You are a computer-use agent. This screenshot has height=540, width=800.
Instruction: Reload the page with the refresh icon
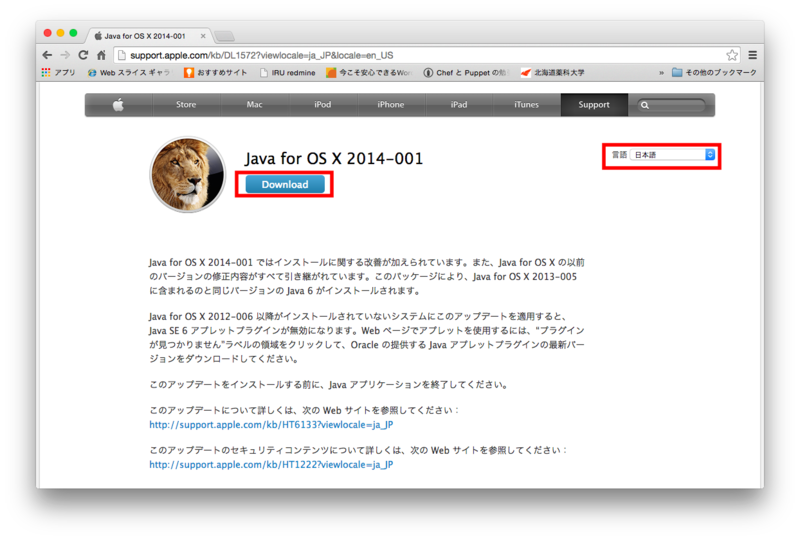[x=83, y=55]
